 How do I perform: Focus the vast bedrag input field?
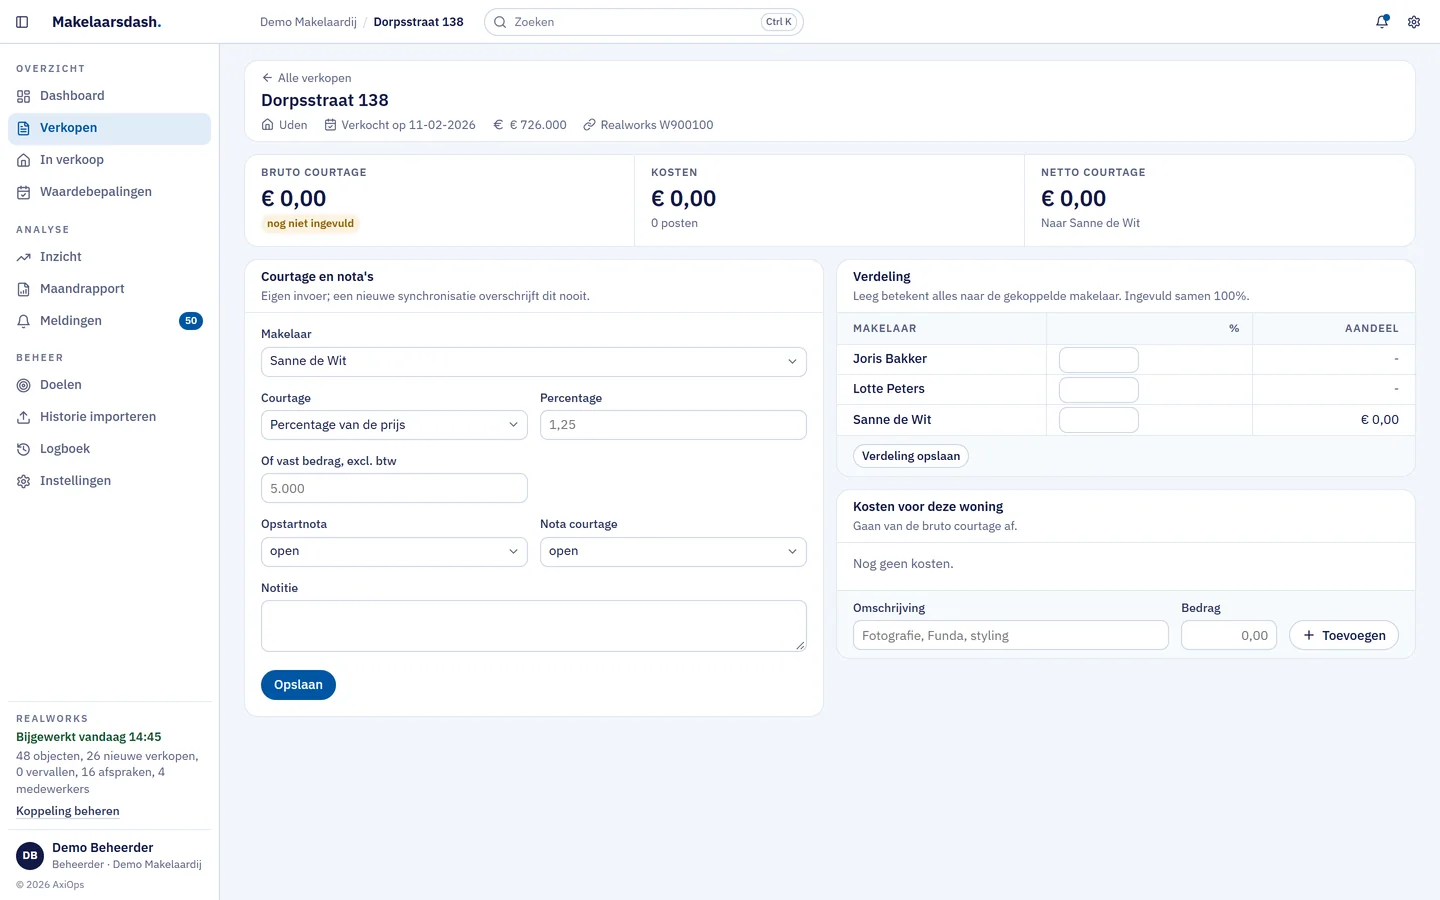click(394, 489)
